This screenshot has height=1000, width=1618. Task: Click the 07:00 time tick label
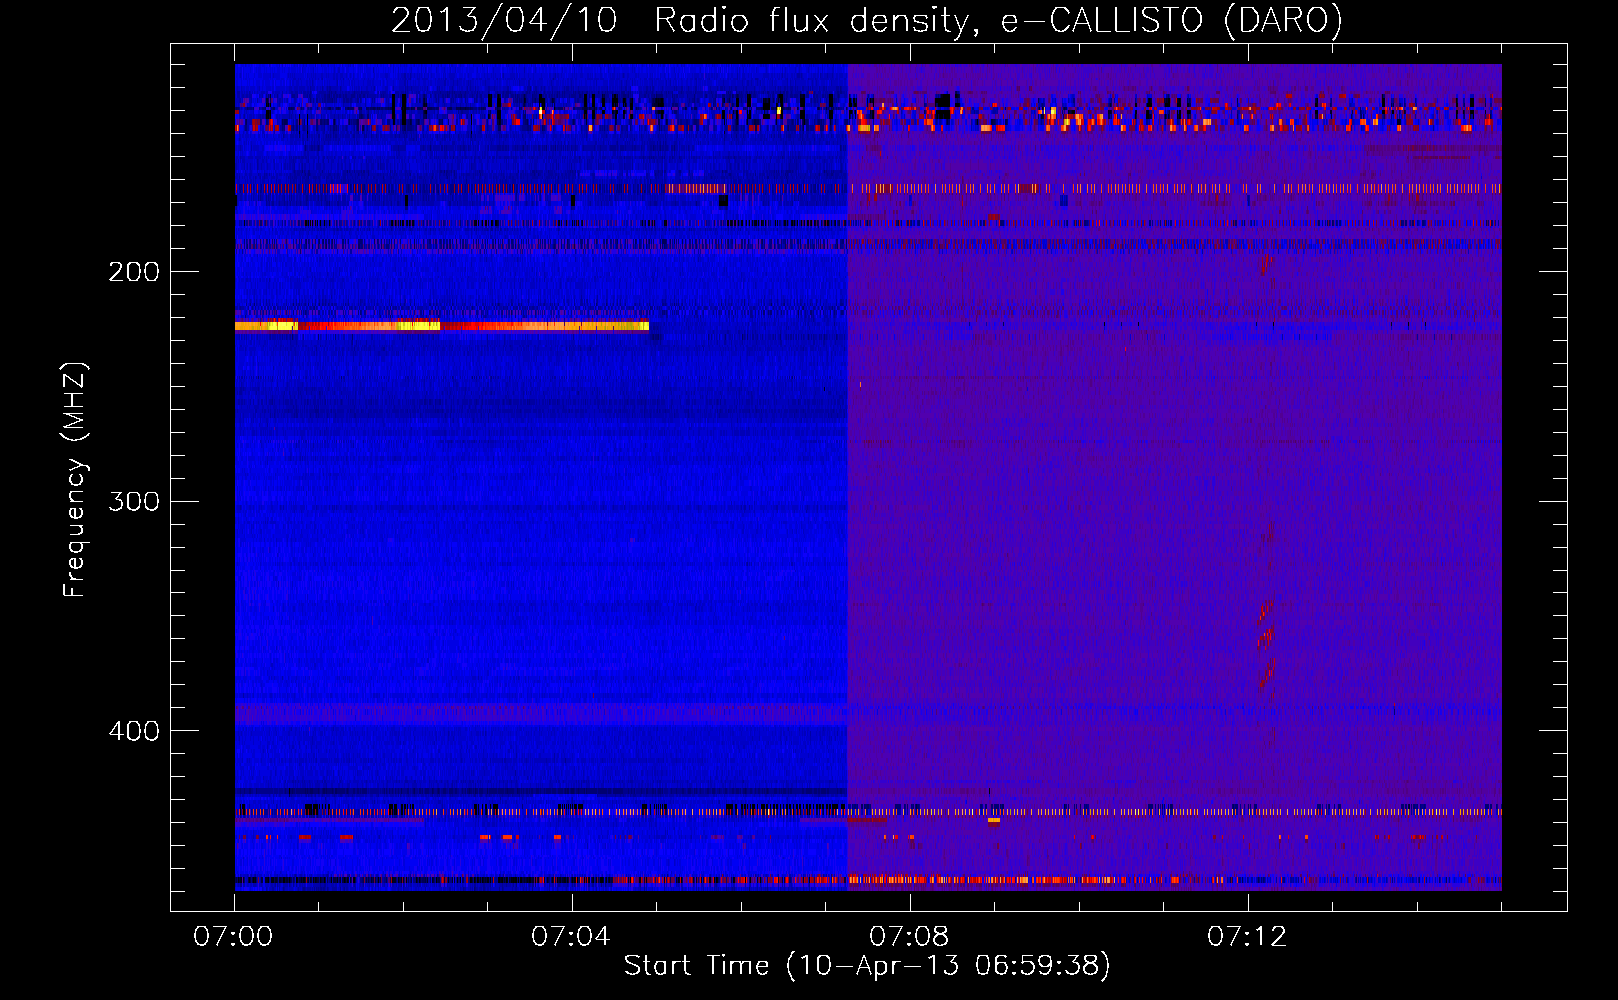coord(233,937)
